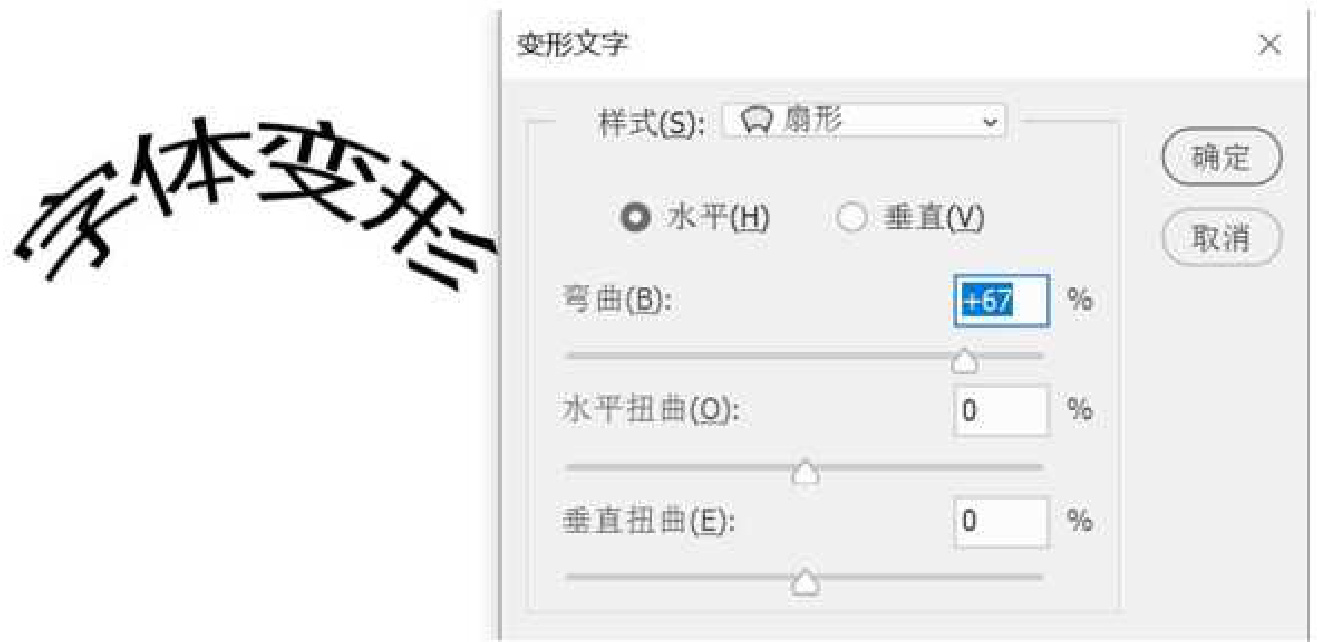This screenshot has width=1317, height=642.
Task: Click the 垂直扭曲 value input field
Action: (1002, 522)
